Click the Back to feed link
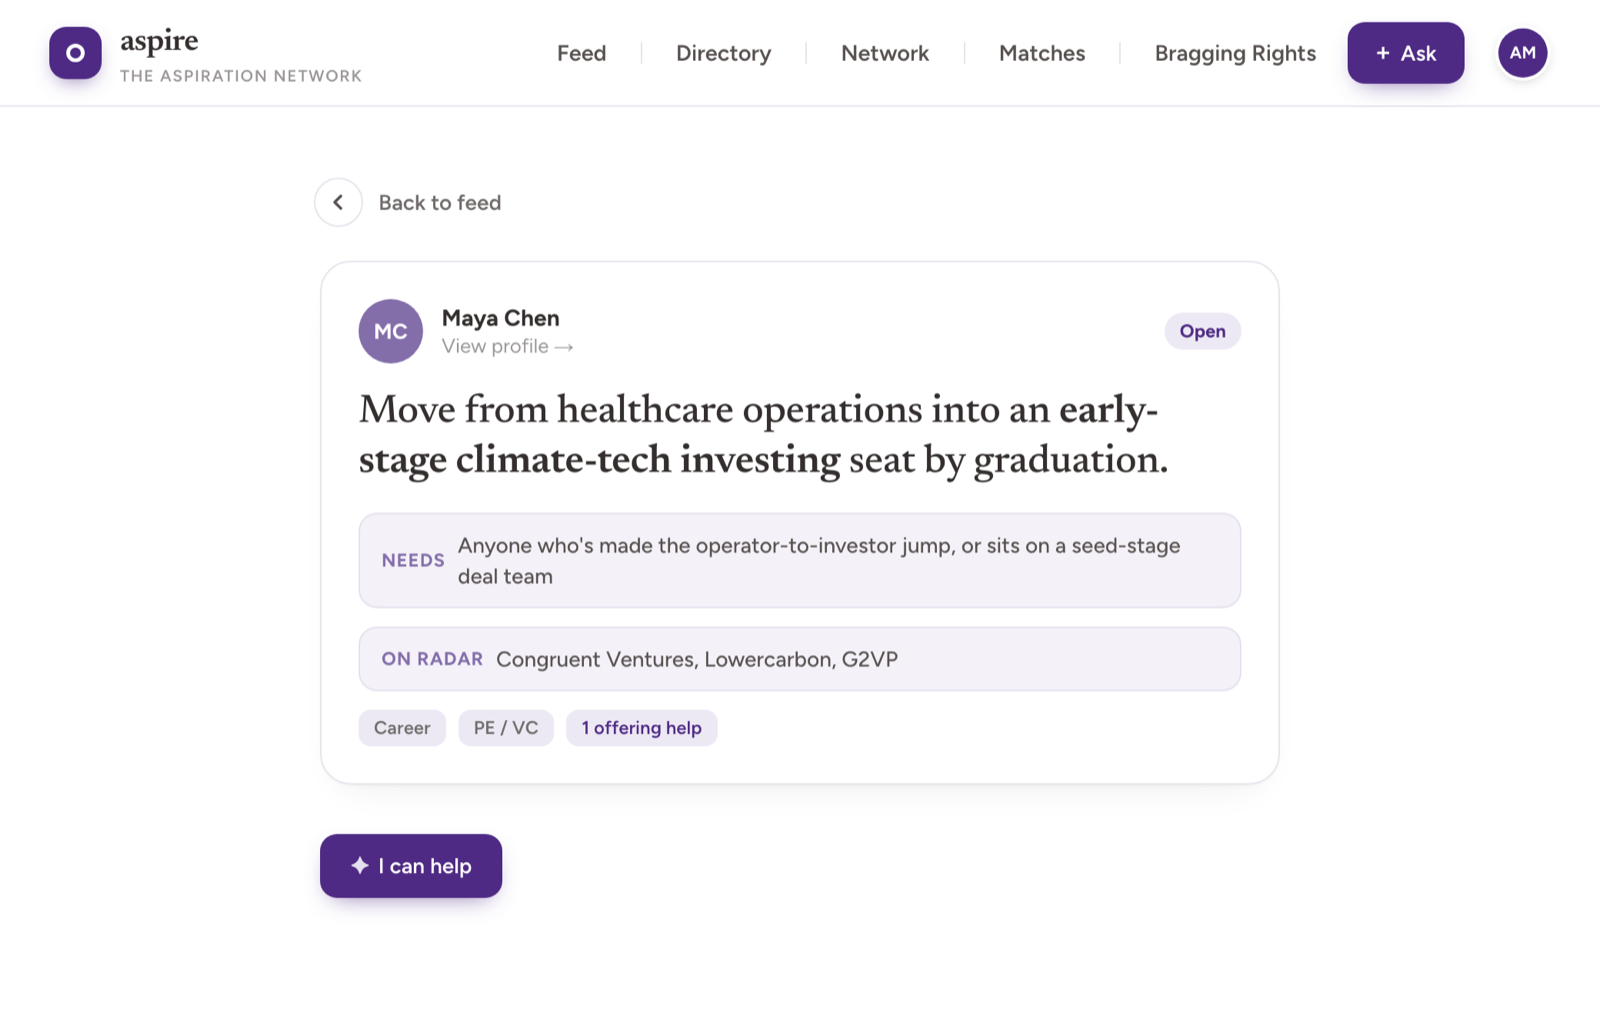Screen dimensions: 1600x1017 point(440,202)
